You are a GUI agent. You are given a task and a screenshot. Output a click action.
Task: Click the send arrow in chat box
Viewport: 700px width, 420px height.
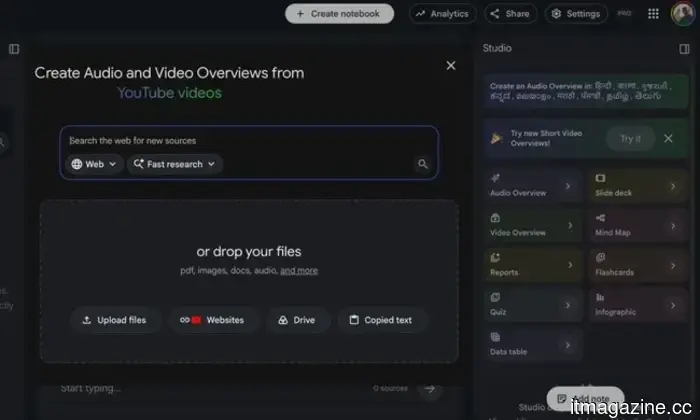pos(430,389)
